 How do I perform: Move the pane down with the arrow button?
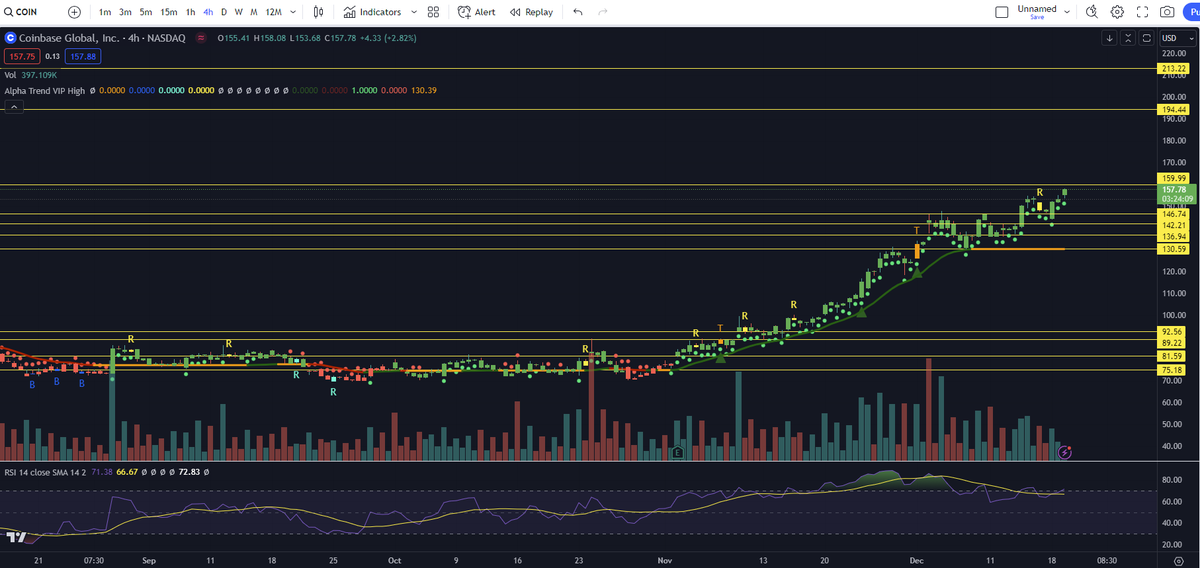(x=1110, y=38)
